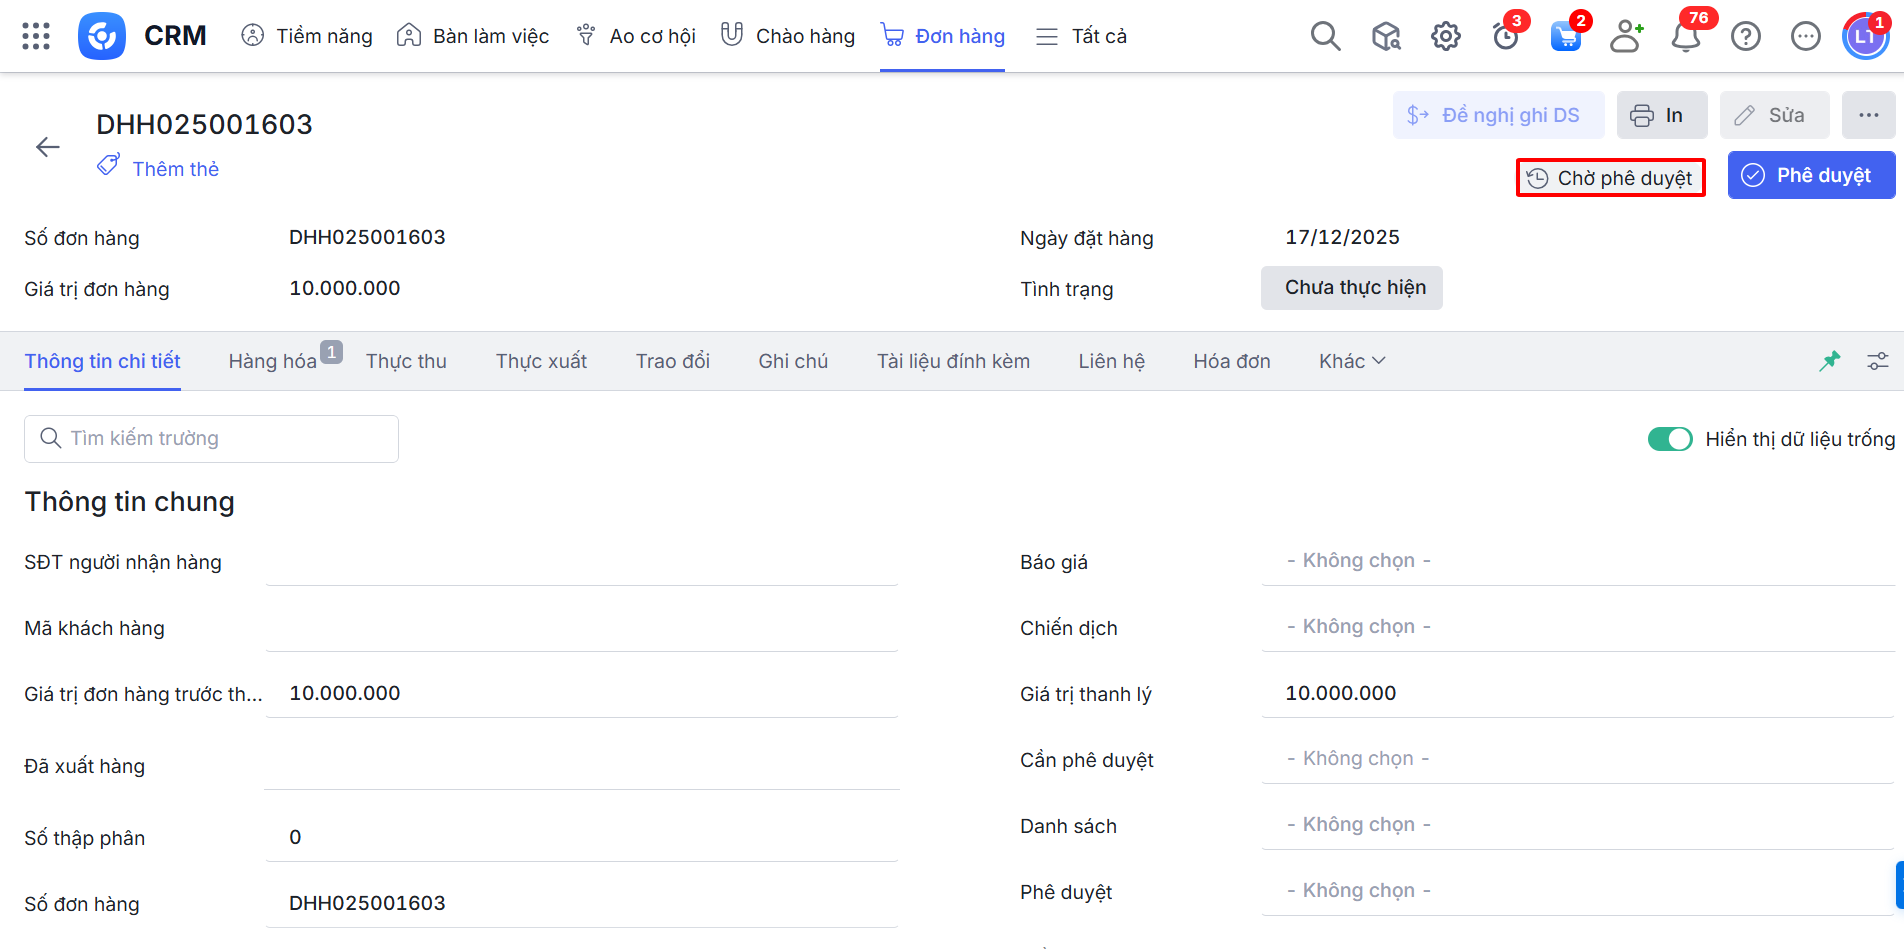
Task: Open the Báo giá dropdown field
Action: click(x=1576, y=561)
